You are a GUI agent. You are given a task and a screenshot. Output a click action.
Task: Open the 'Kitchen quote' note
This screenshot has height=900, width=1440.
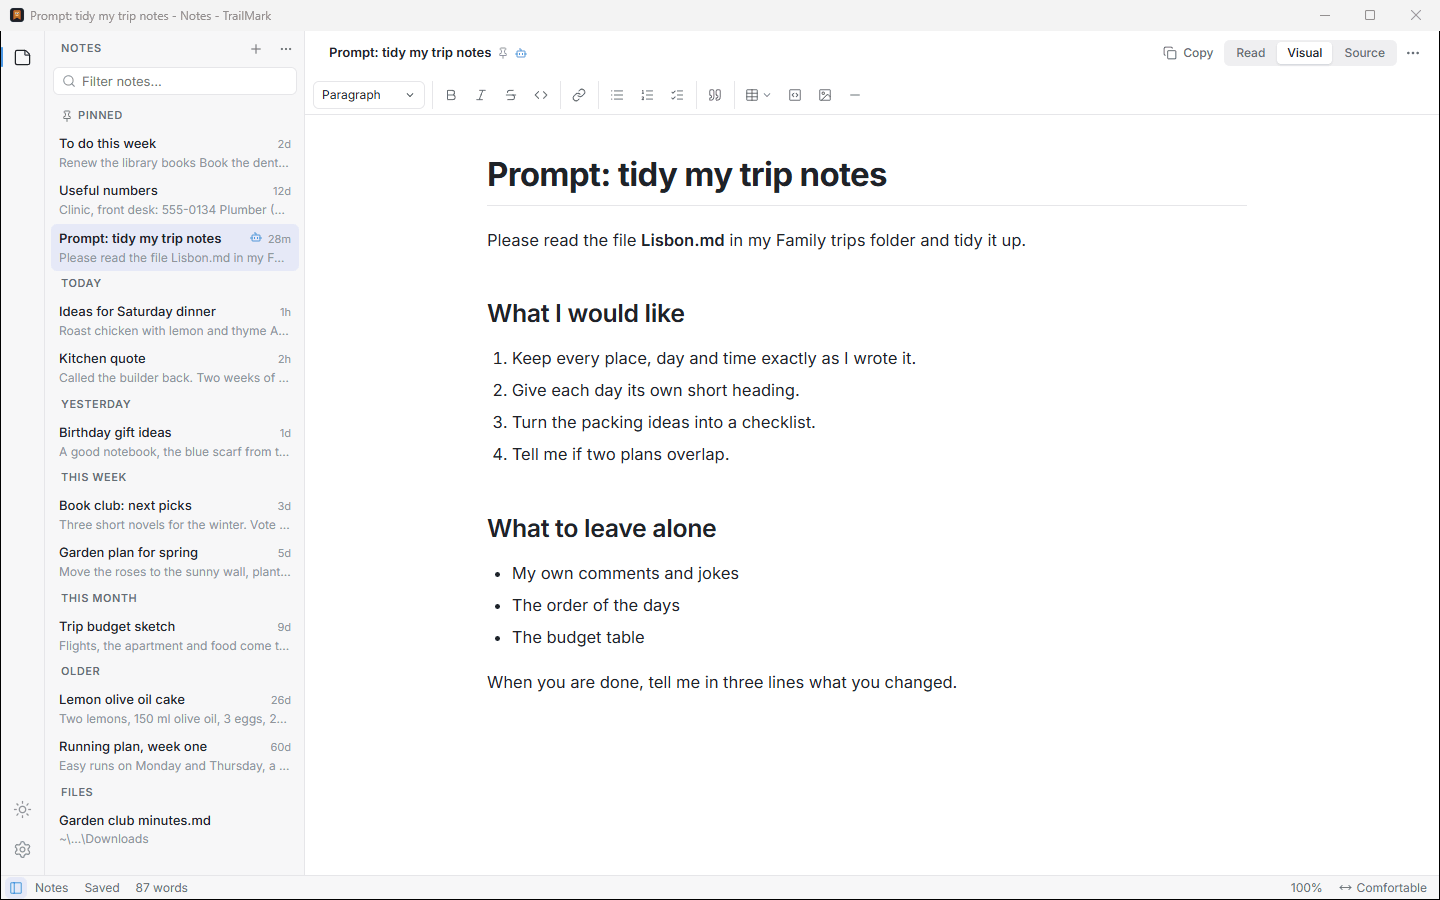(x=175, y=368)
